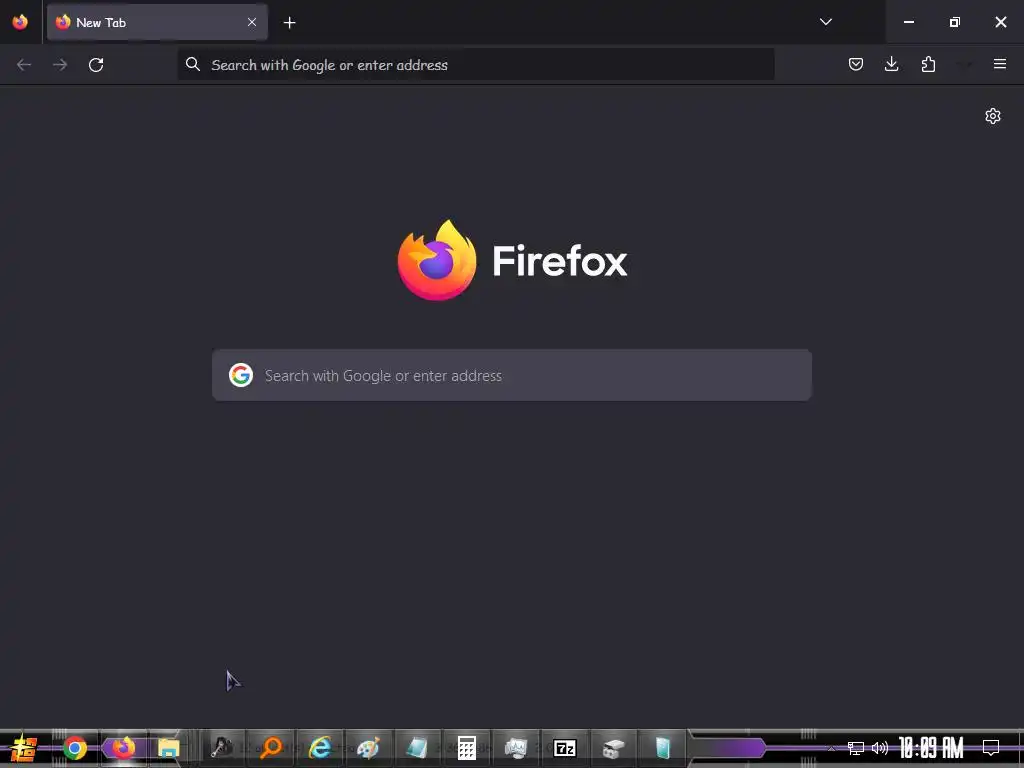1024x768 pixels.
Task: Launch 7-Zip from the taskbar
Action: tap(565, 748)
